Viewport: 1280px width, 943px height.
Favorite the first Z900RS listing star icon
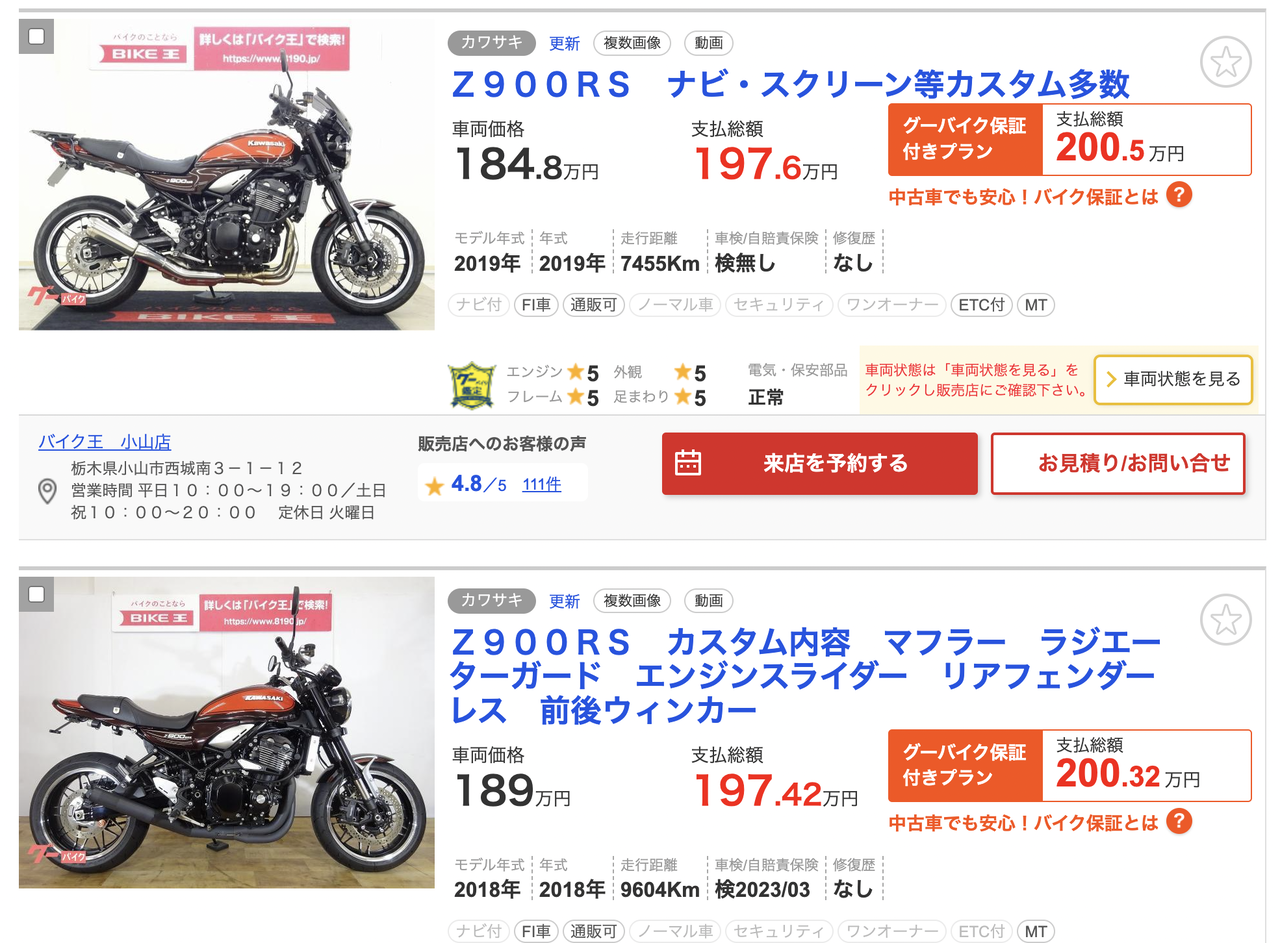pos(1225,63)
